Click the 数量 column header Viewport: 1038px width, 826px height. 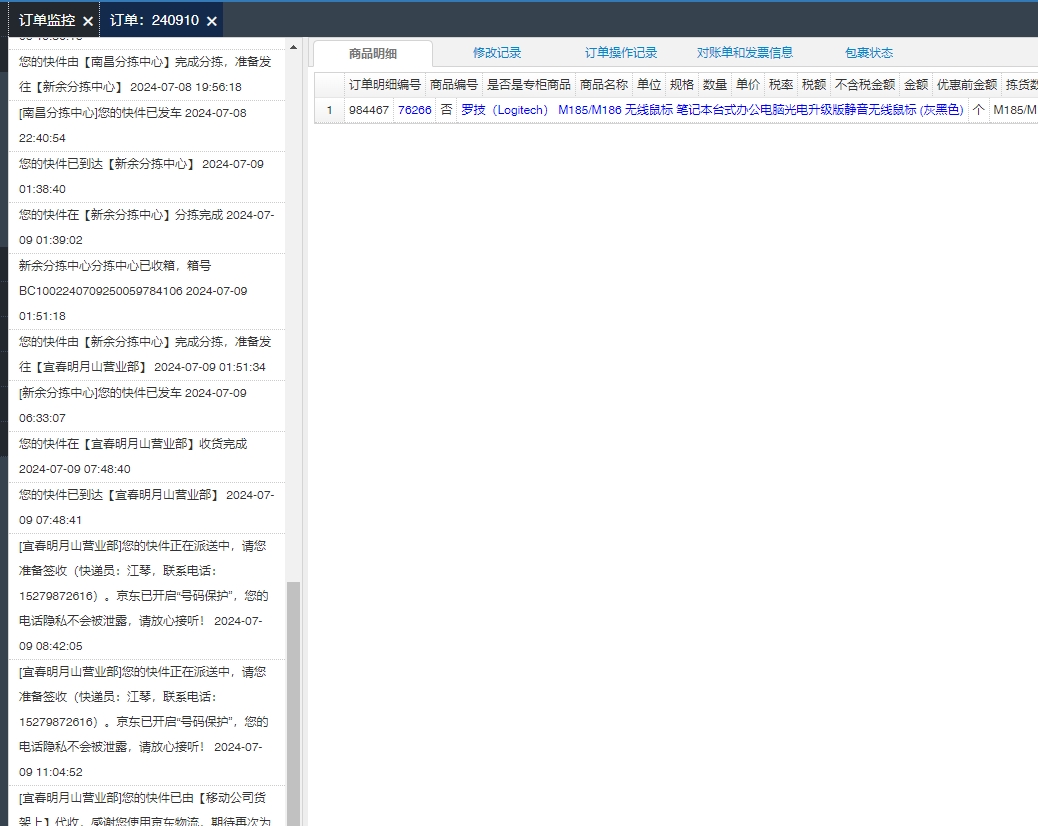715,85
